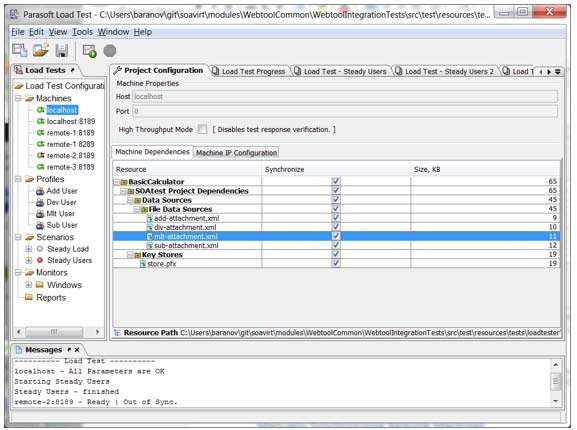This screenshot has width=577, height=430.
Task: Uncheck Synchronize for store.pfx
Action: point(336,263)
